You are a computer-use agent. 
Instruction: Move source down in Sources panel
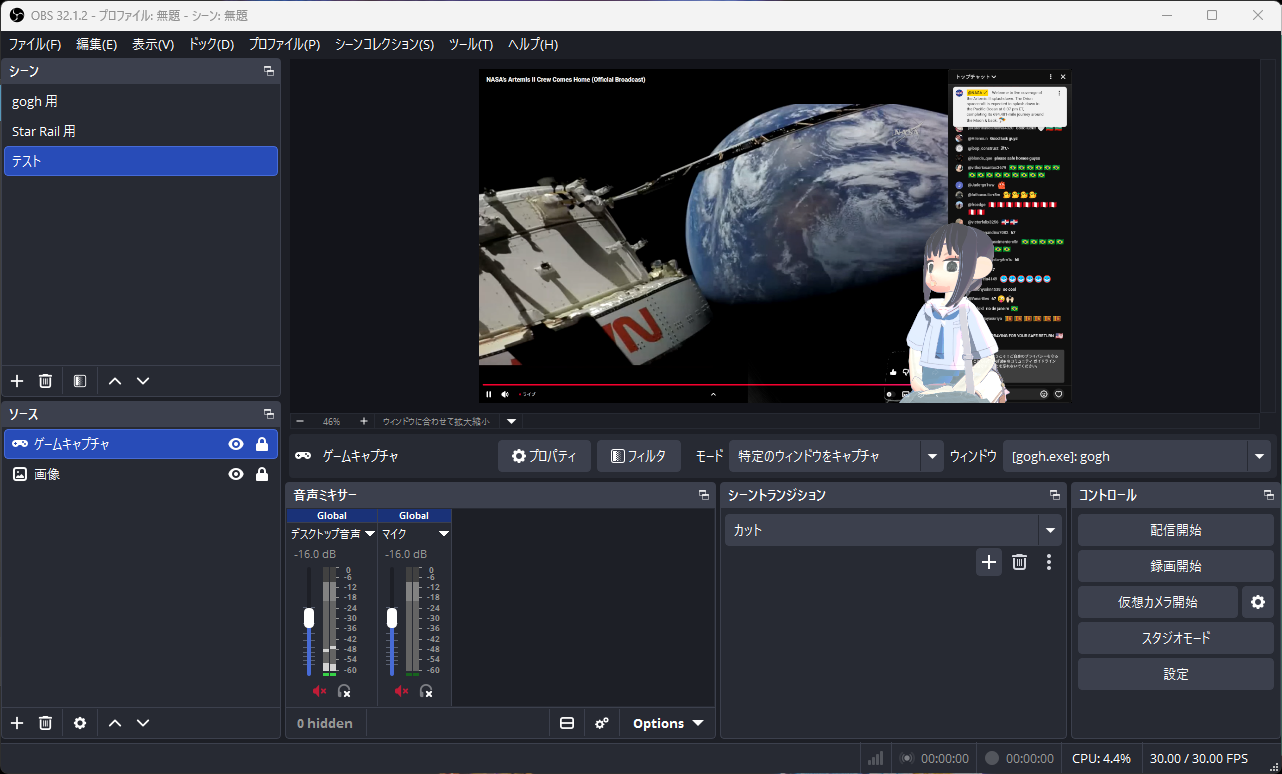point(143,723)
